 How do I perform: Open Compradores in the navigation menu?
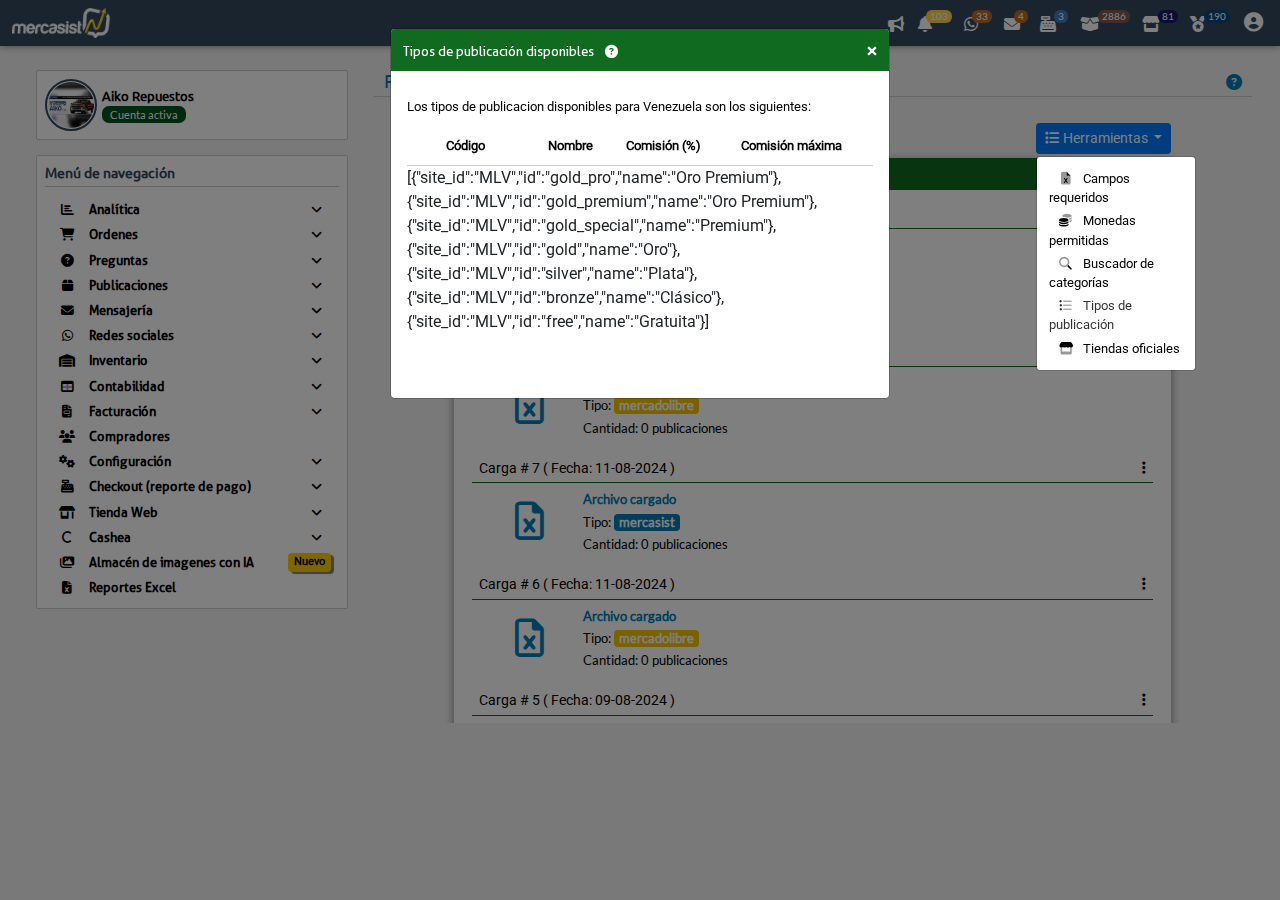[129, 436]
